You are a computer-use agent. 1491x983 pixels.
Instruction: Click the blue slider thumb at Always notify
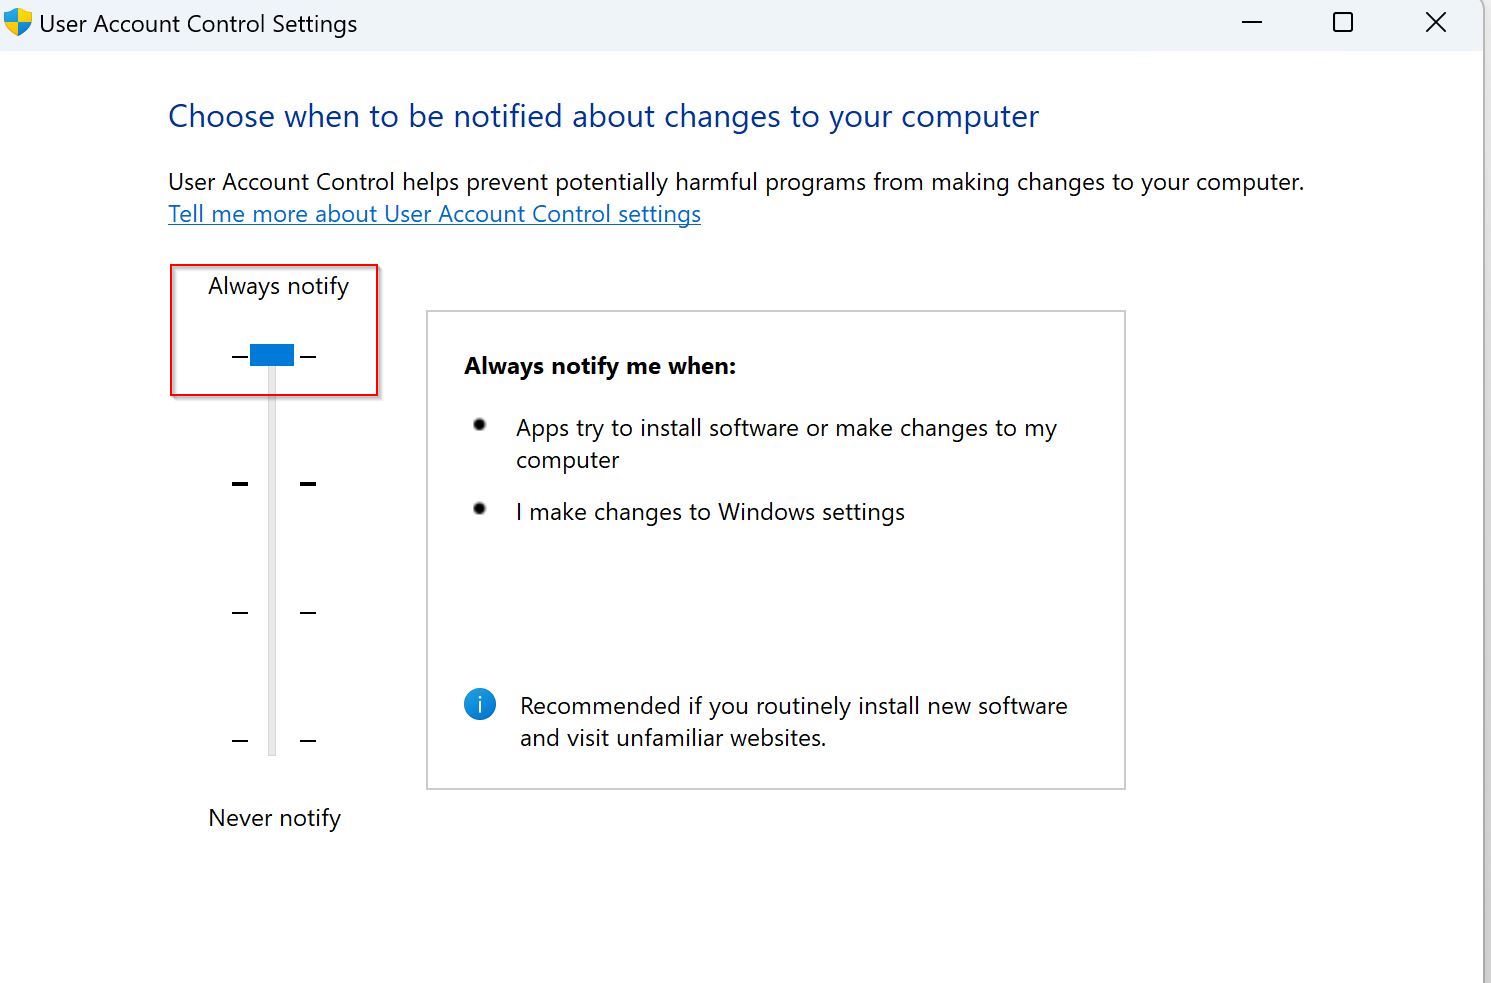coord(272,355)
